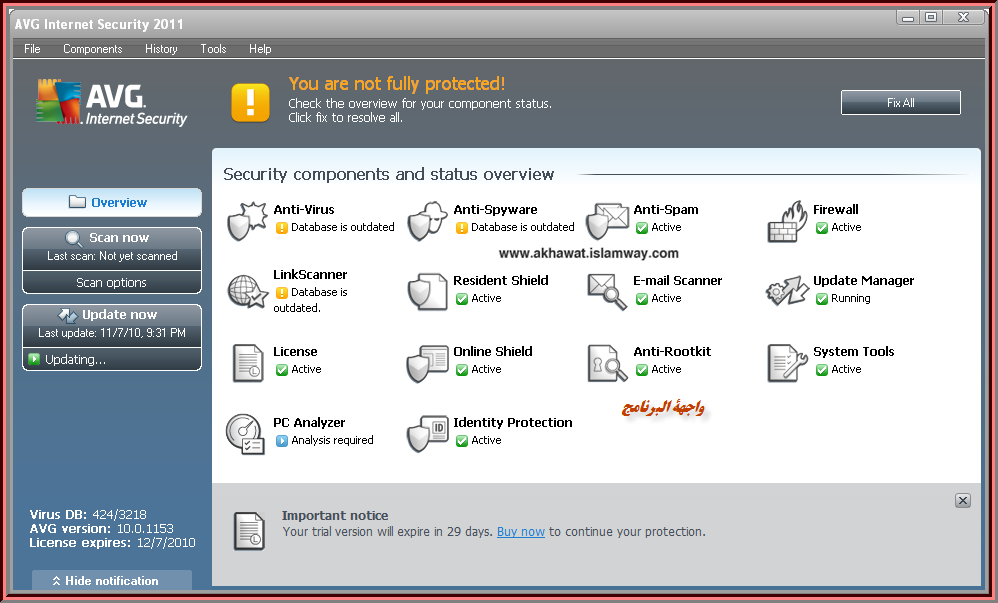Click the AVG Internet Security logo

(111, 103)
